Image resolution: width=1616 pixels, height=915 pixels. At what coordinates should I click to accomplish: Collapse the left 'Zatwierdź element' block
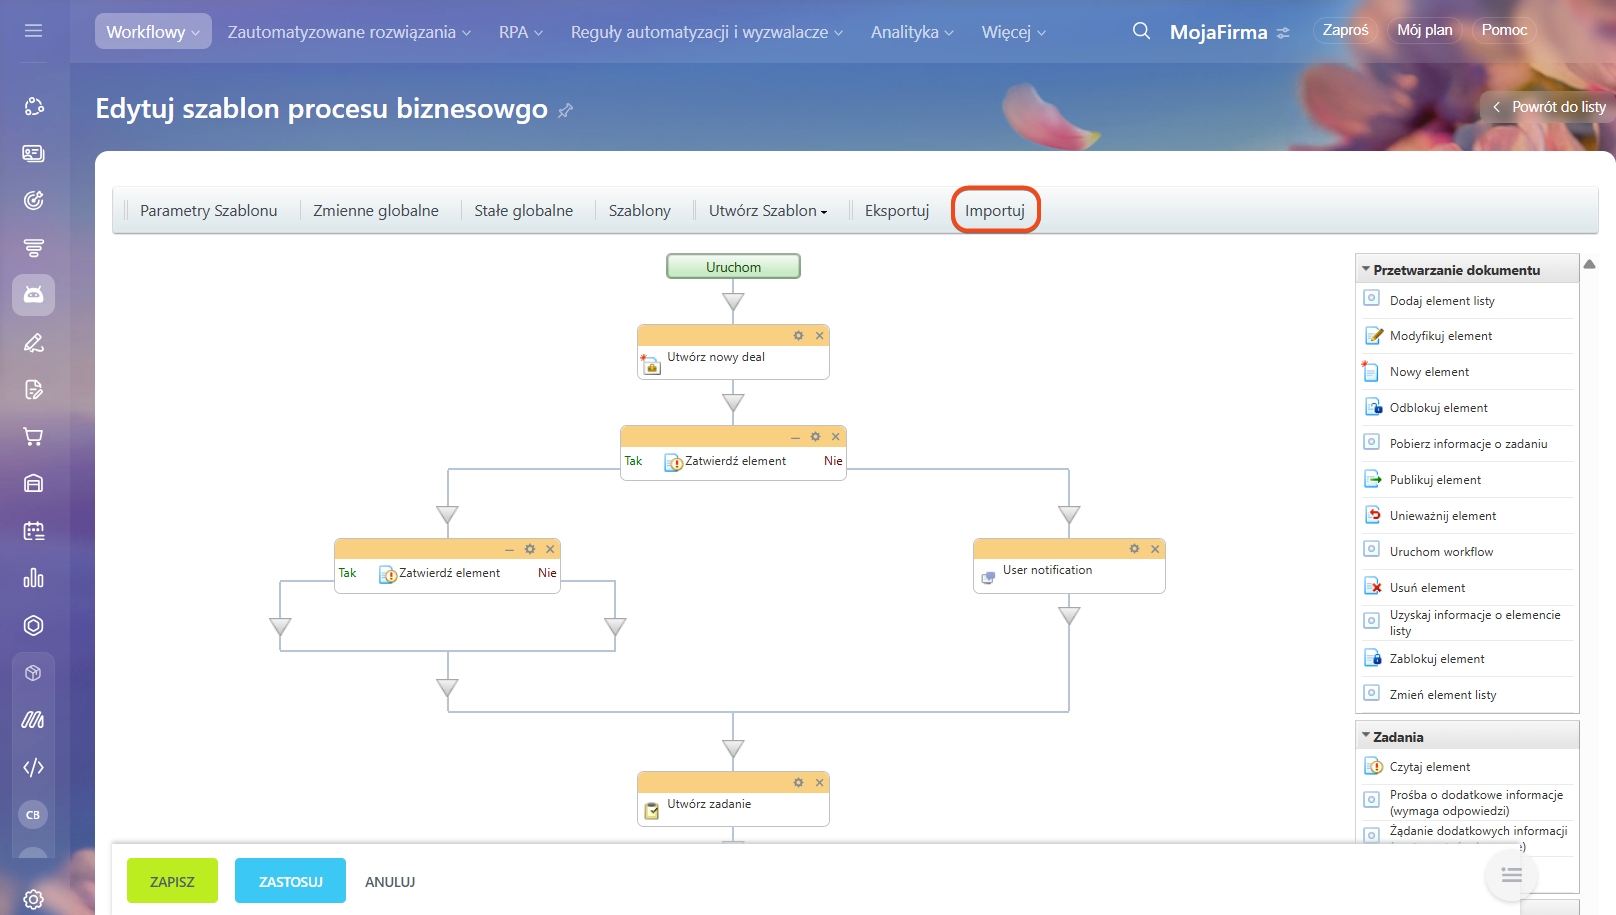(509, 549)
